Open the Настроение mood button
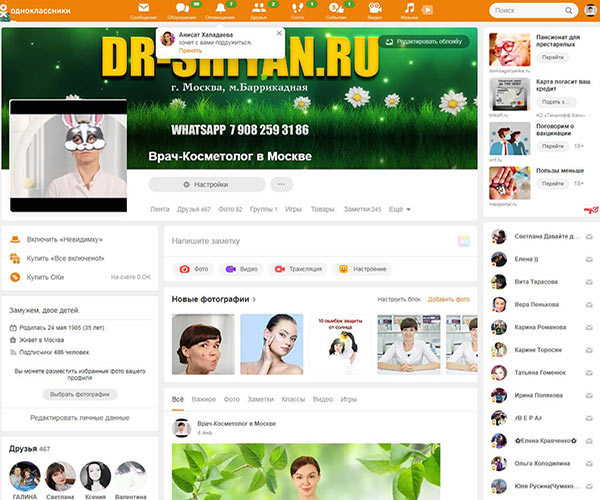Screen dimensions: 600x500 [x=363, y=269]
